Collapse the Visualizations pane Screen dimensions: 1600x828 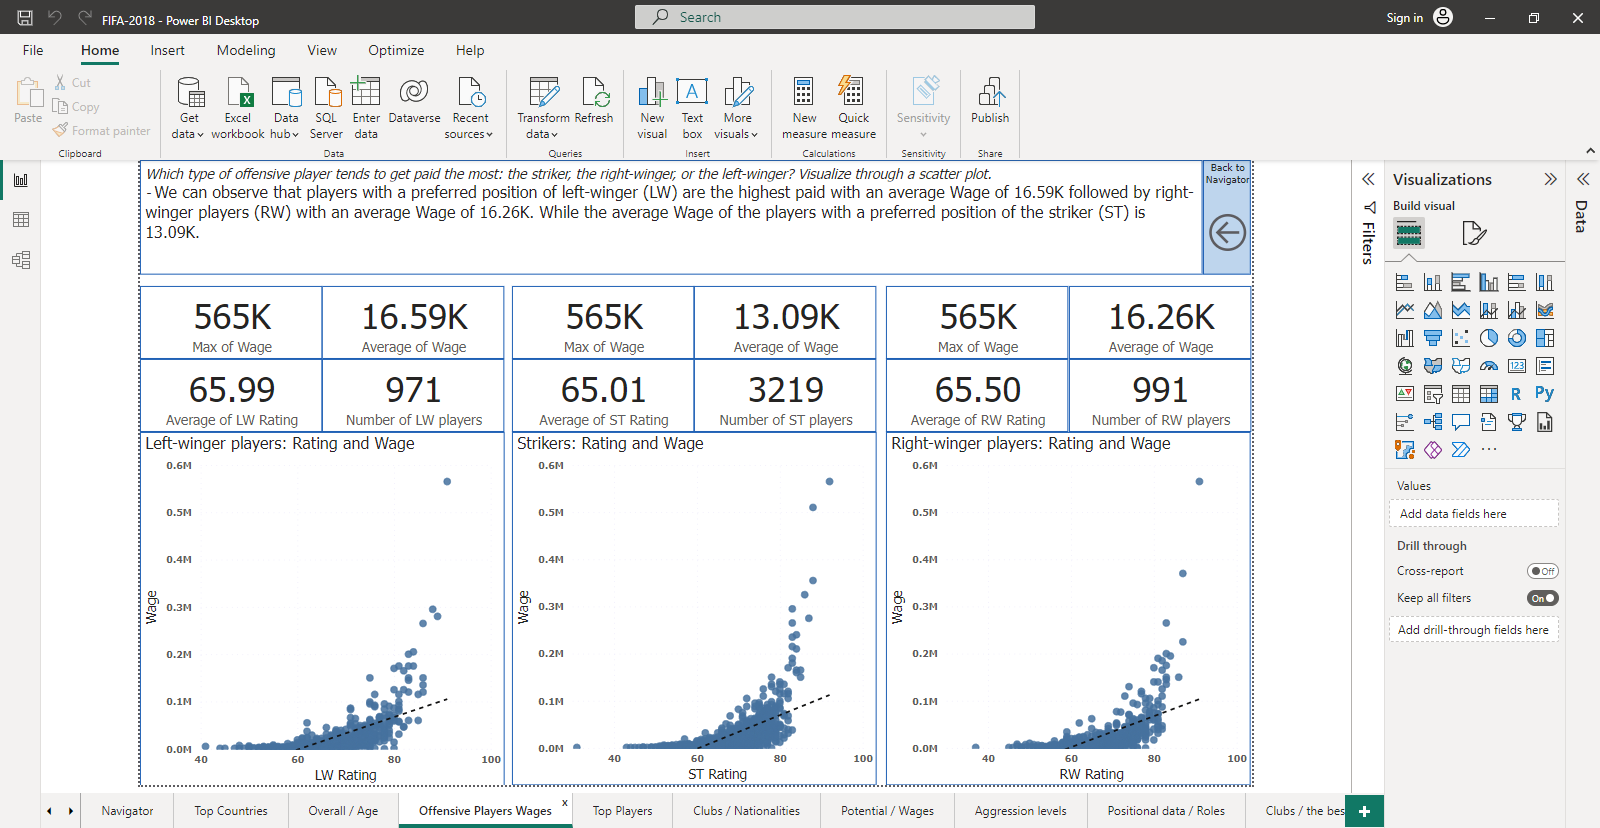coord(1550,179)
